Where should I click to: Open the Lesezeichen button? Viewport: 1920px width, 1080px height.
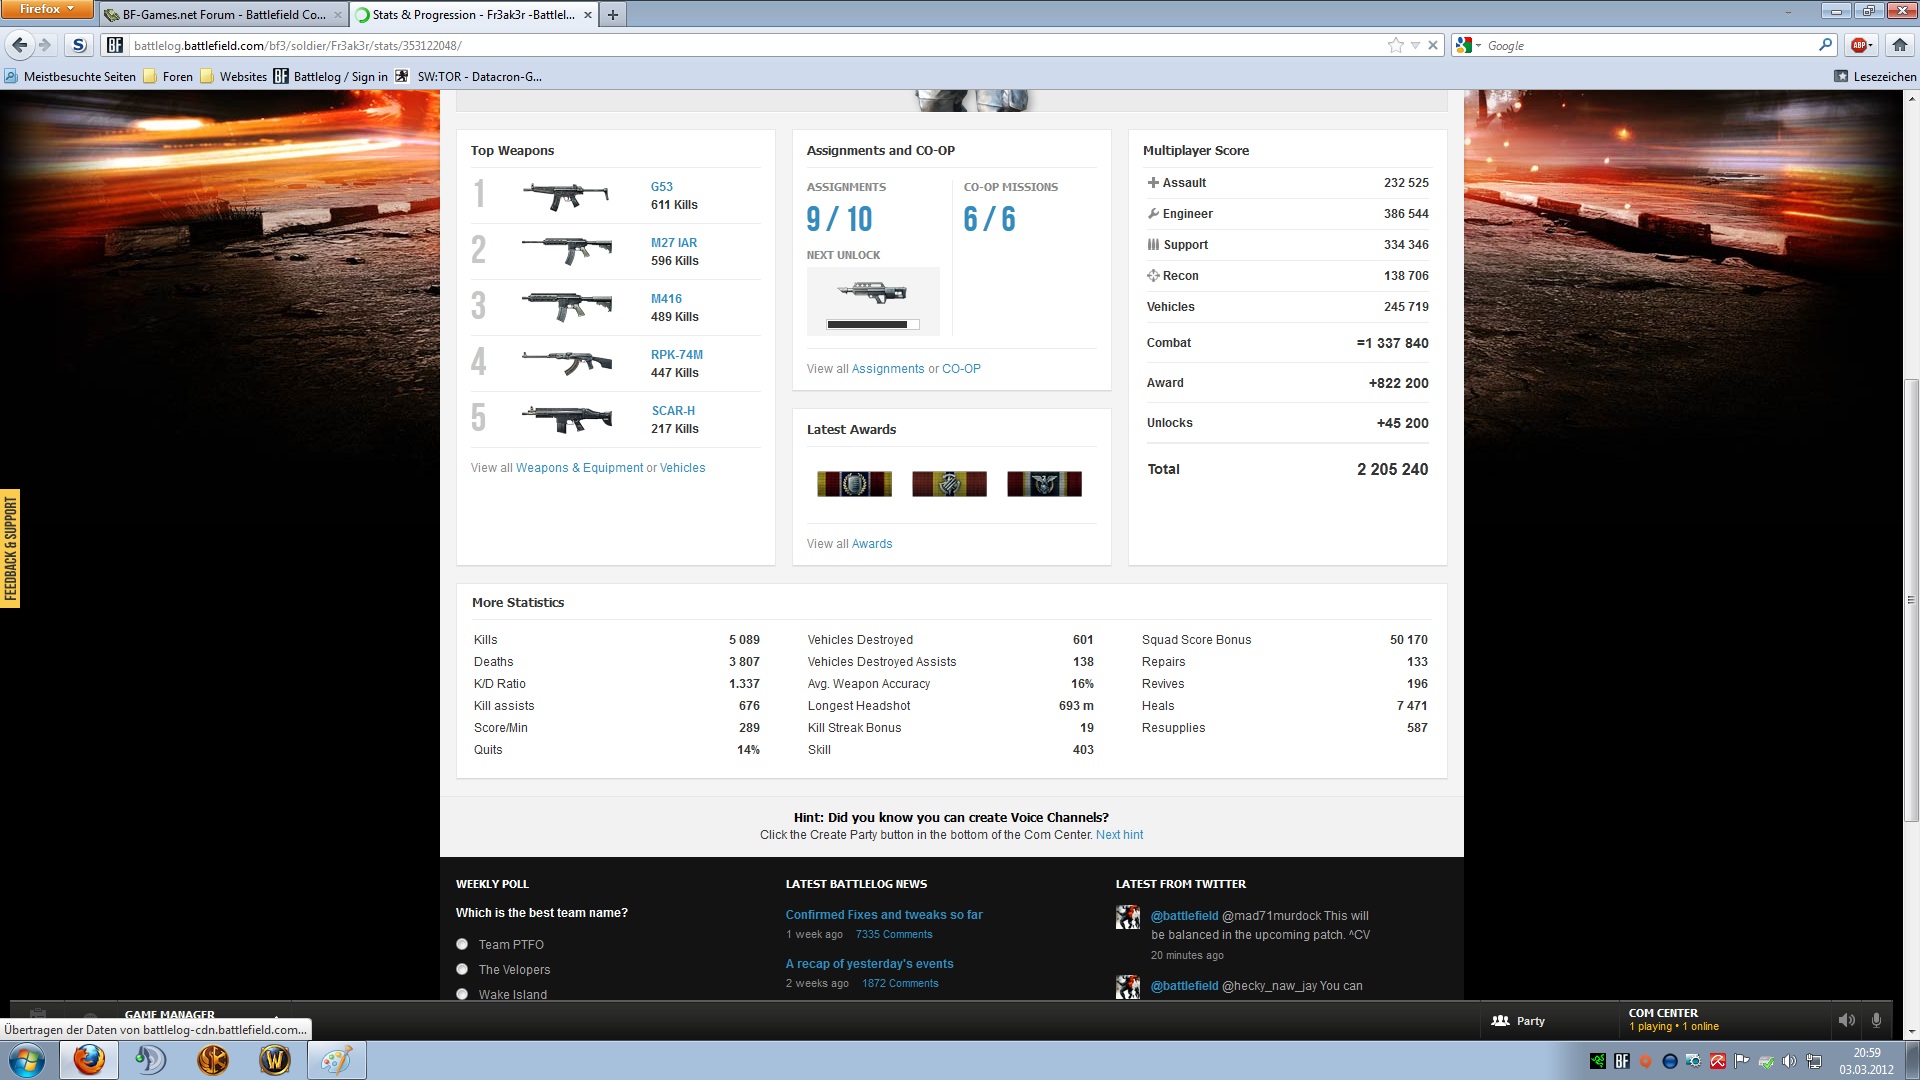[x=1875, y=76]
